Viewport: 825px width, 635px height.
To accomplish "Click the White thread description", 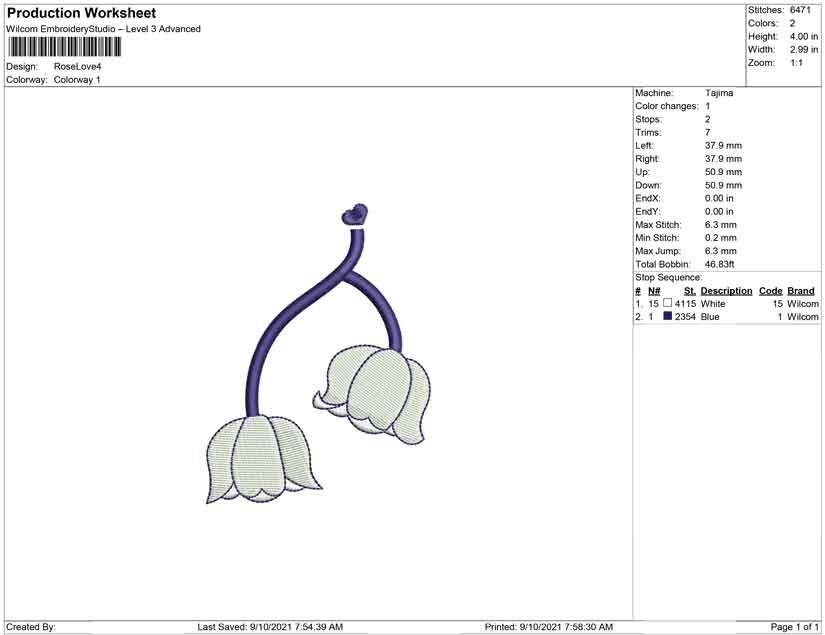I will point(713,304).
